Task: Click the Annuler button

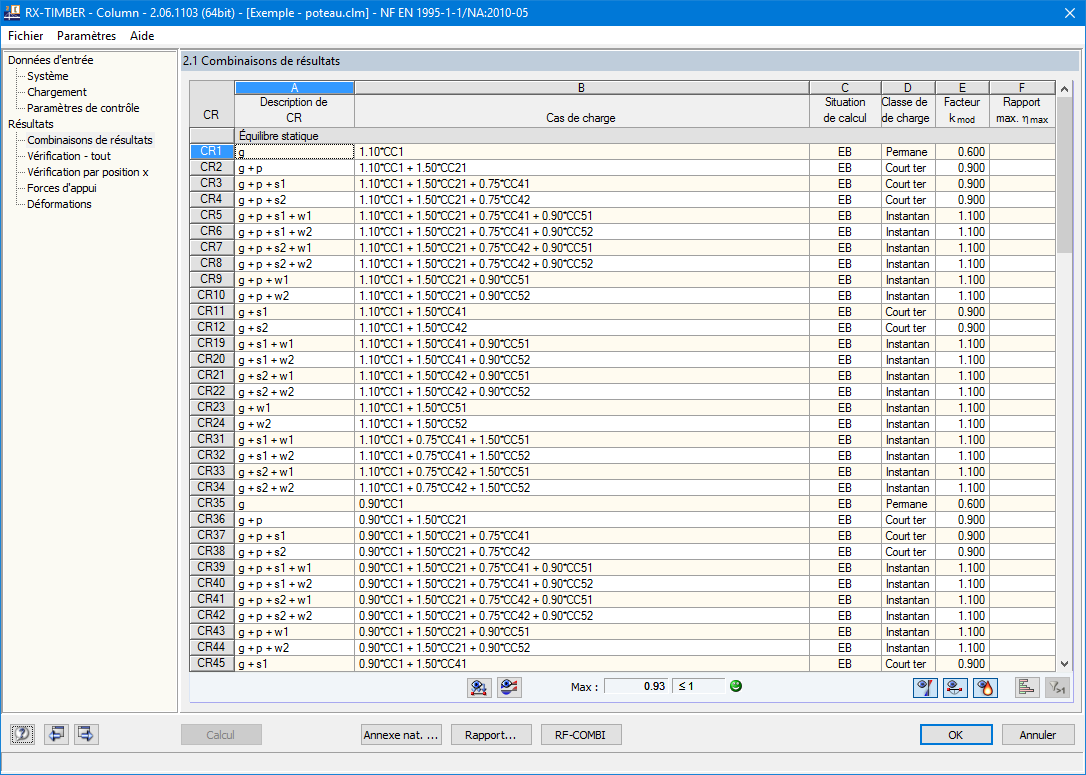Action: 1038,735
